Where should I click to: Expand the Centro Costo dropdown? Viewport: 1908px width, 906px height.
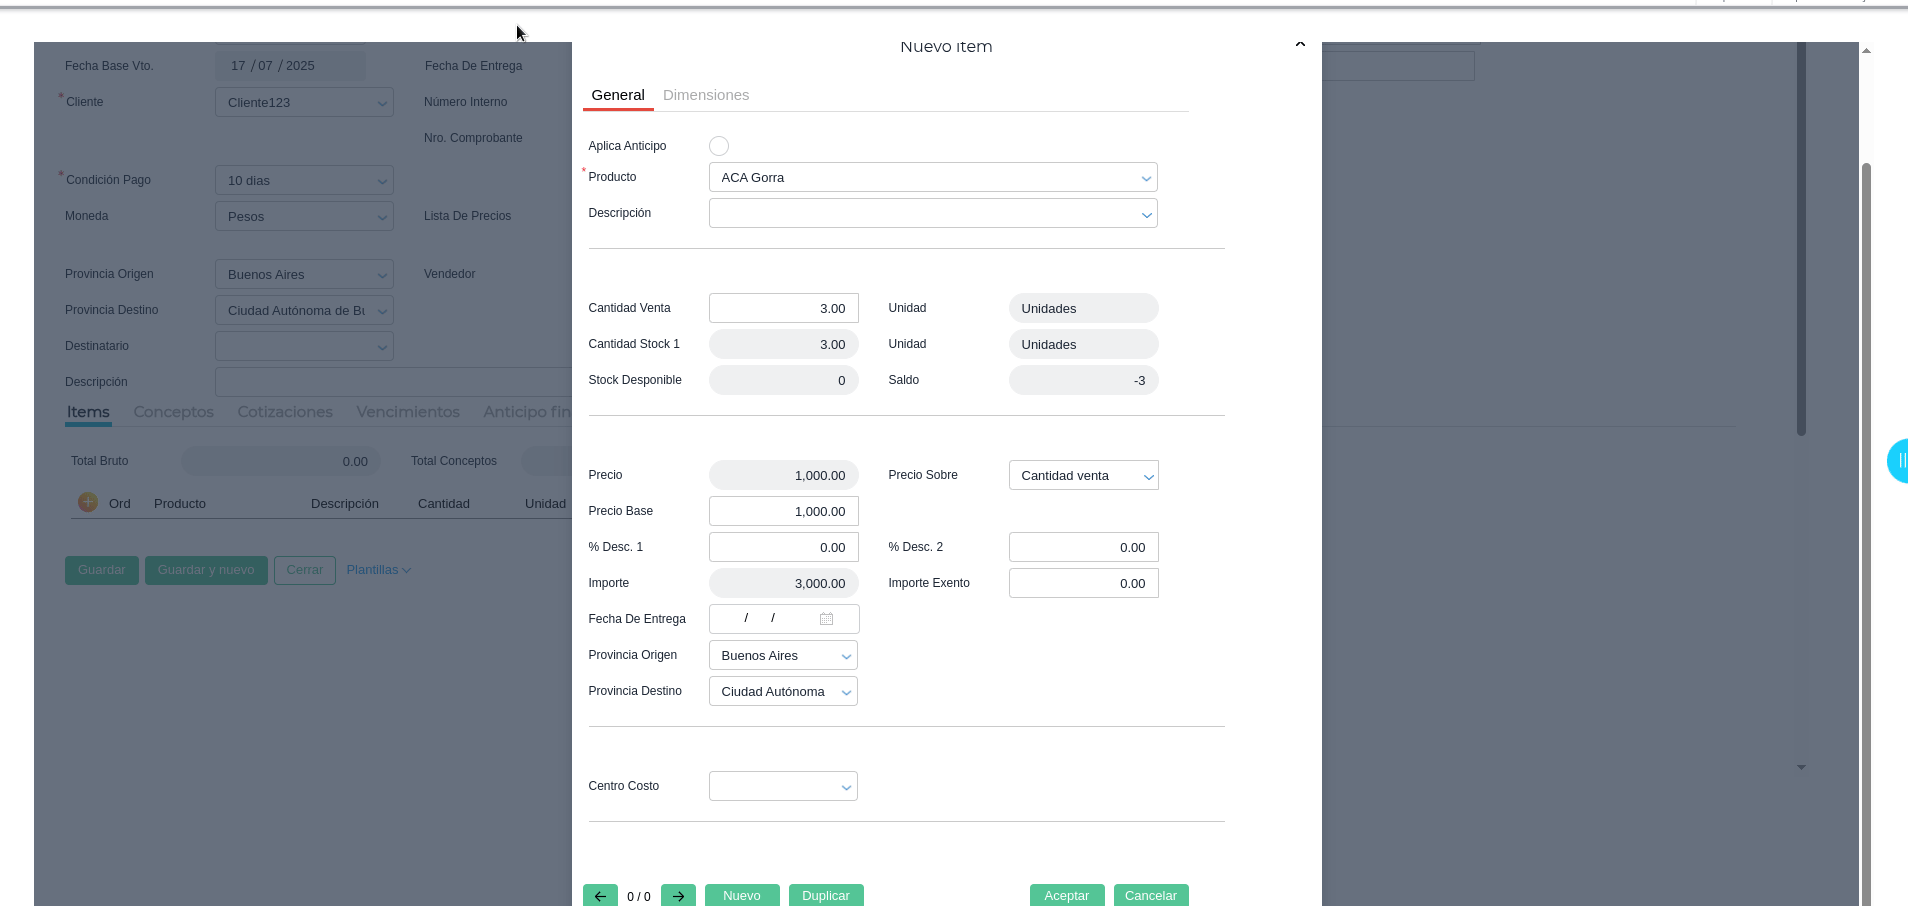846,787
